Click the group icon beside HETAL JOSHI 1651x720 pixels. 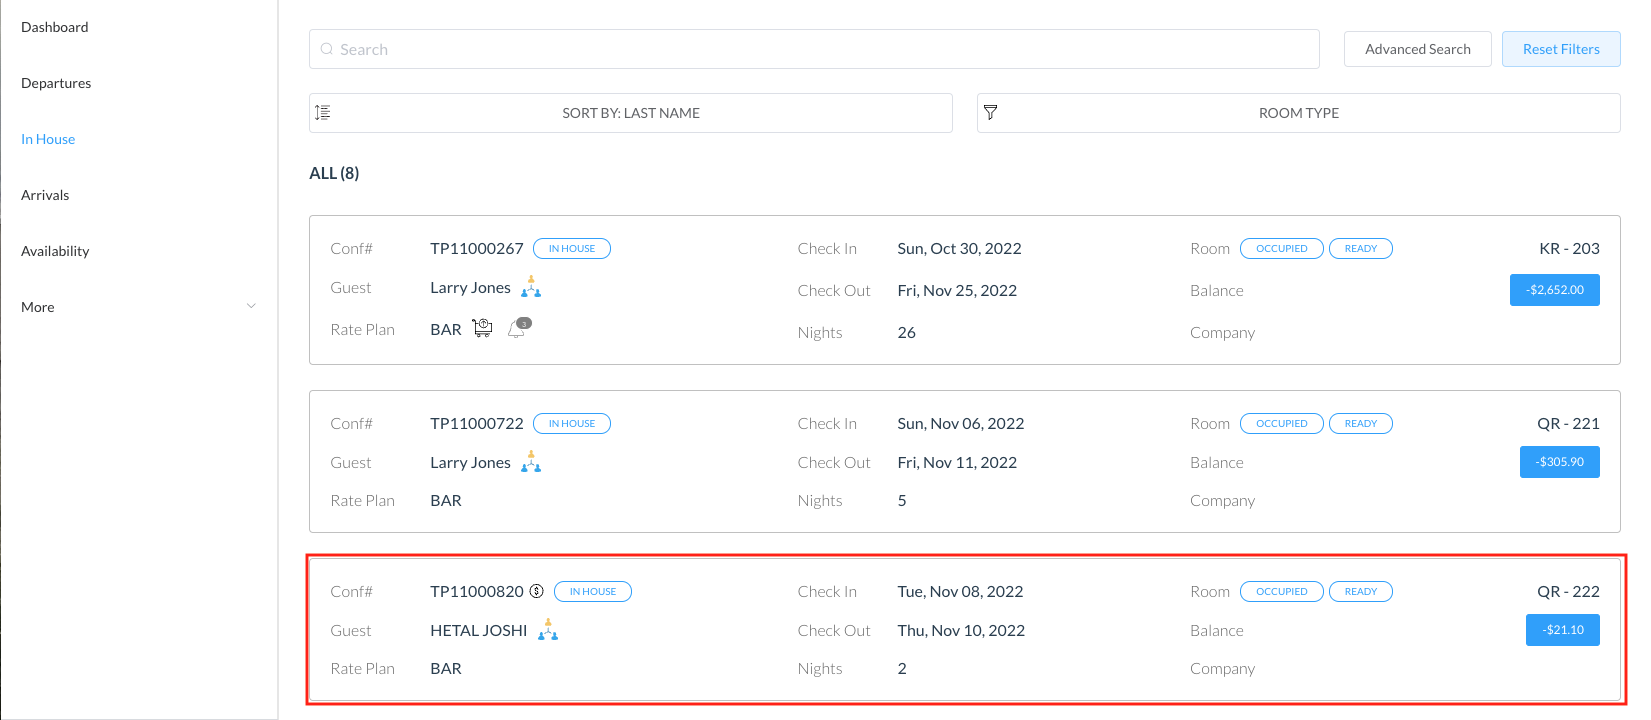click(x=548, y=630)
